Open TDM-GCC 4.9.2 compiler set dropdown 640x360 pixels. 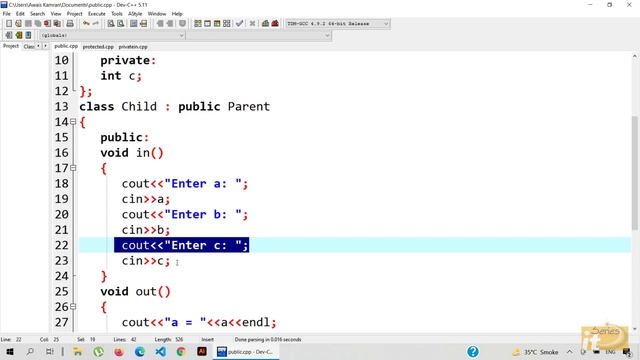(x=337, y=24)
